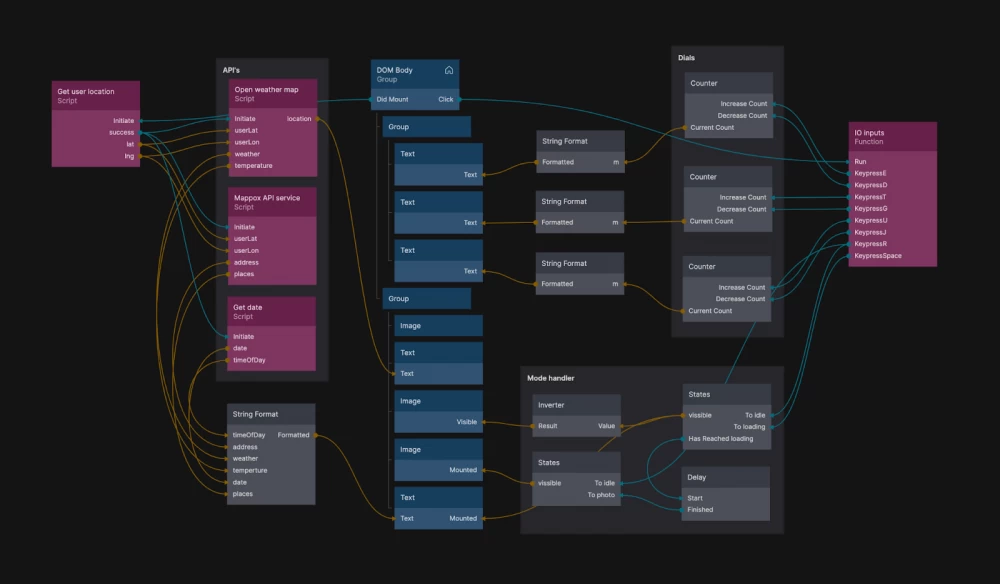Click the Finished port on Delay node

click(700, 510)
